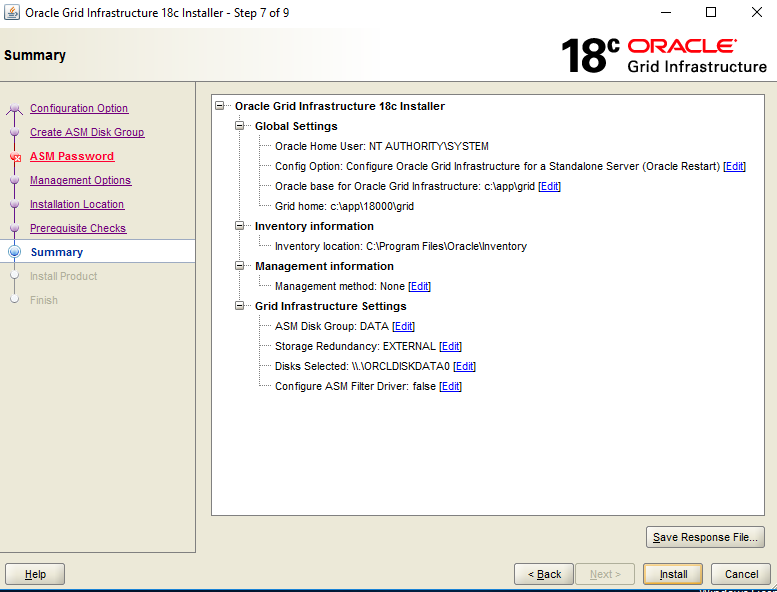Go to the Configuration Option step
Image resolution: width=777 pixels, height=592 pixels.
coord(79,108)
